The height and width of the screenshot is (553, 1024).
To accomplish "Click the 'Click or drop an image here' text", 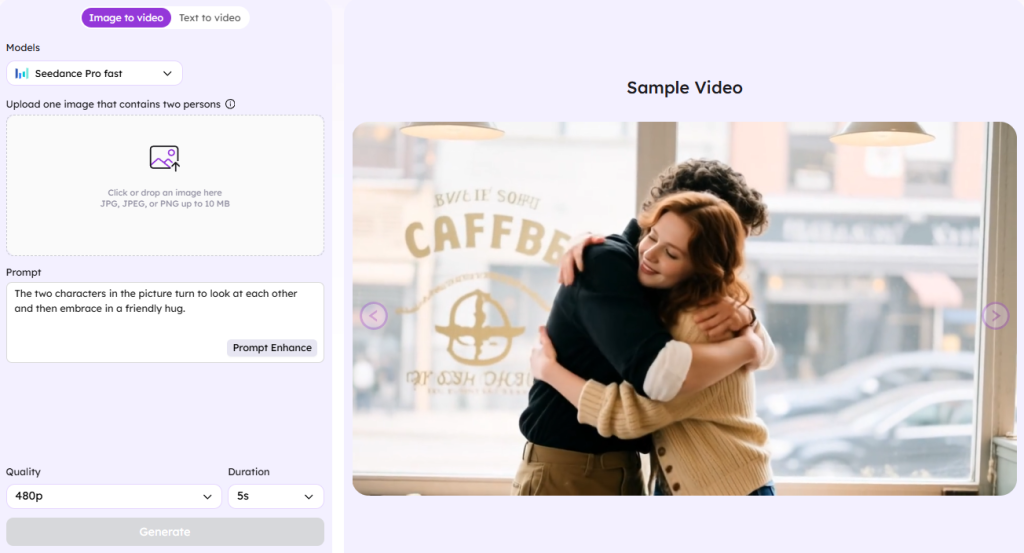I will coord(165,193).
